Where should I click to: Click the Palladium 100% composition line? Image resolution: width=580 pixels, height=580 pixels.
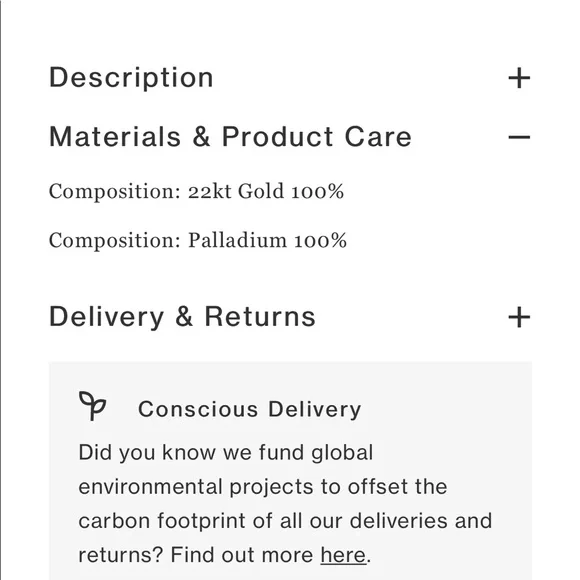(x=198, y=240)
